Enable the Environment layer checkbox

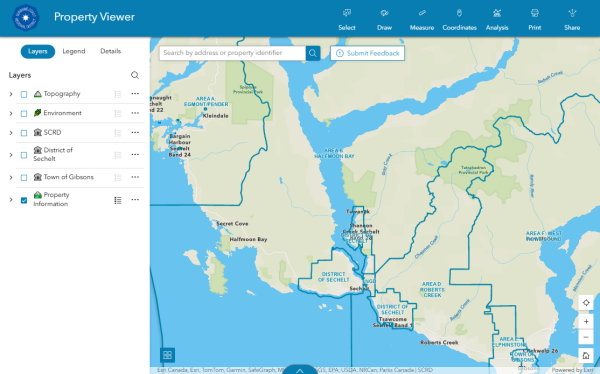tap(24, 113)
